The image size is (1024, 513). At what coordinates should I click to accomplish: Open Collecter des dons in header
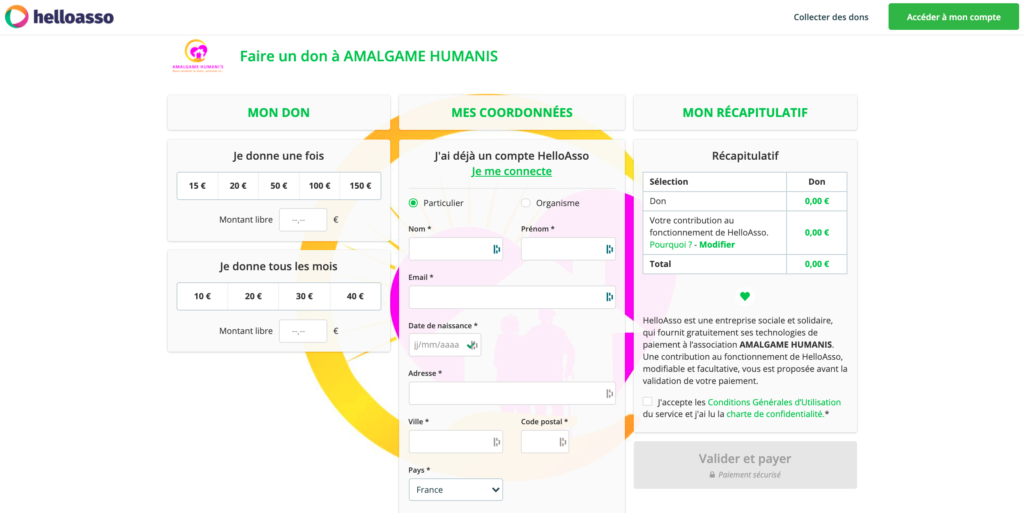point(831,17)
